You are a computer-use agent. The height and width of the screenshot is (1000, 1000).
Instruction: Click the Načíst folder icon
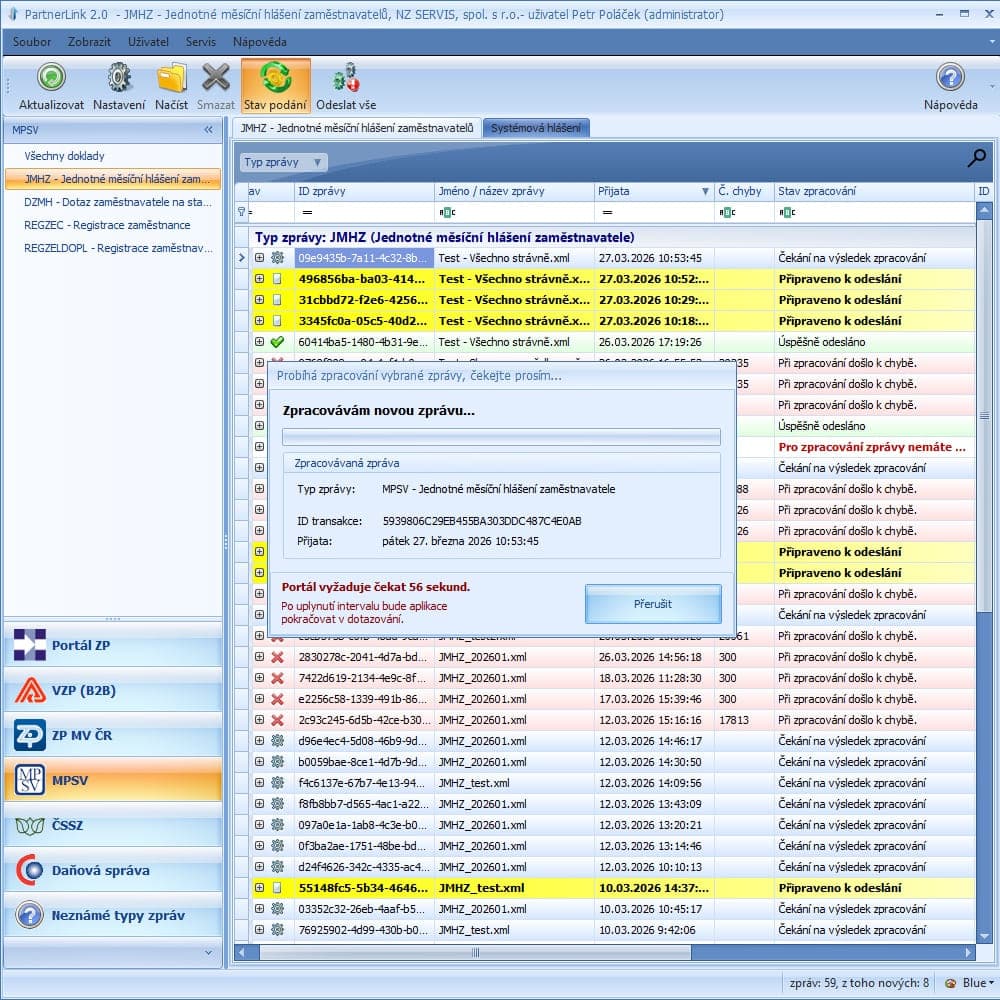coord(171,78)
